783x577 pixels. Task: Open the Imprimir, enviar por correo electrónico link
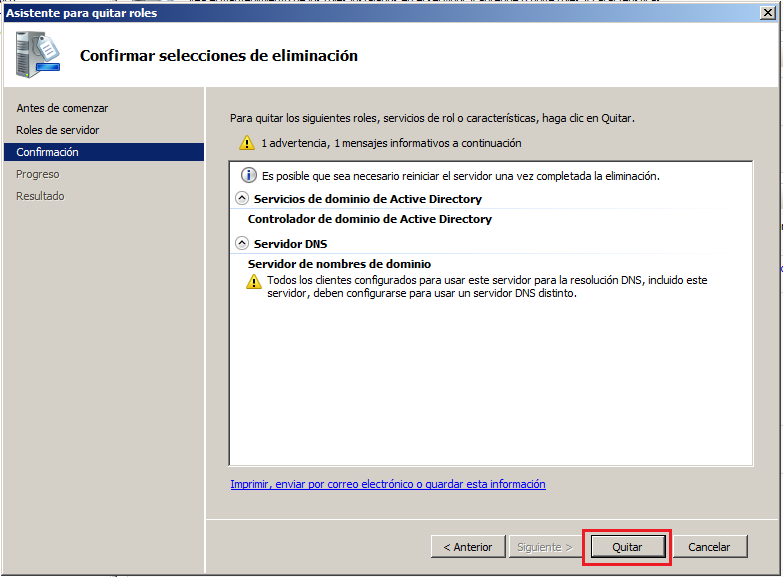point(388,484)
